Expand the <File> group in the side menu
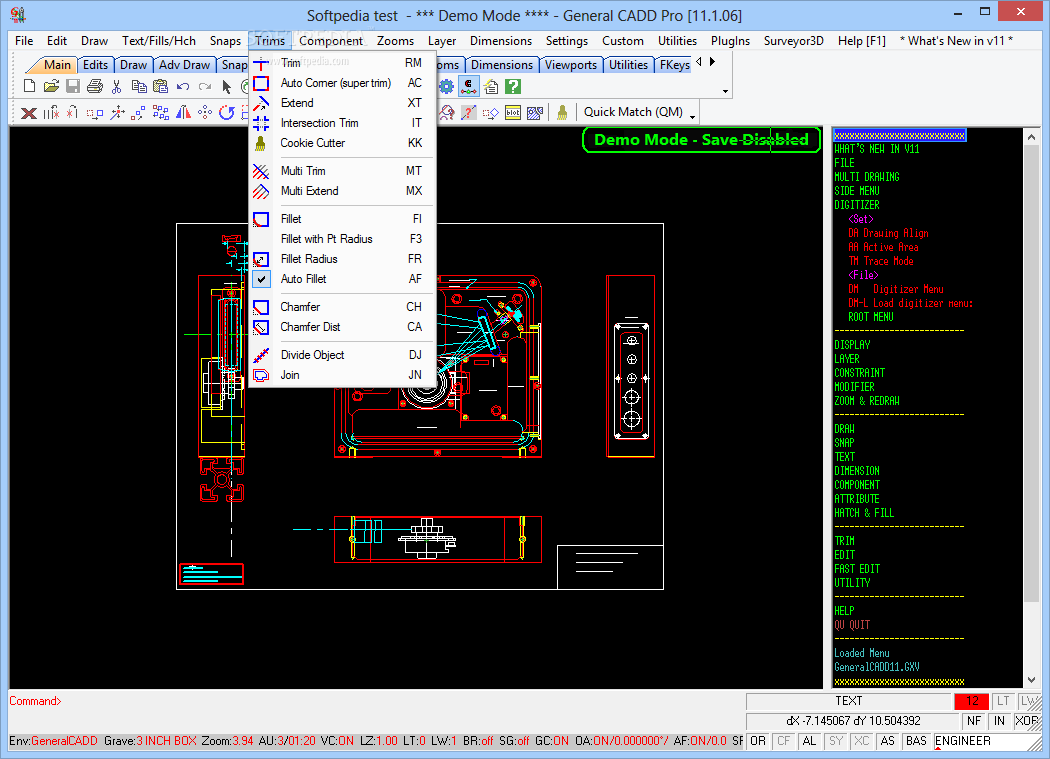The image size is (1050, 759). pos(863,275)
